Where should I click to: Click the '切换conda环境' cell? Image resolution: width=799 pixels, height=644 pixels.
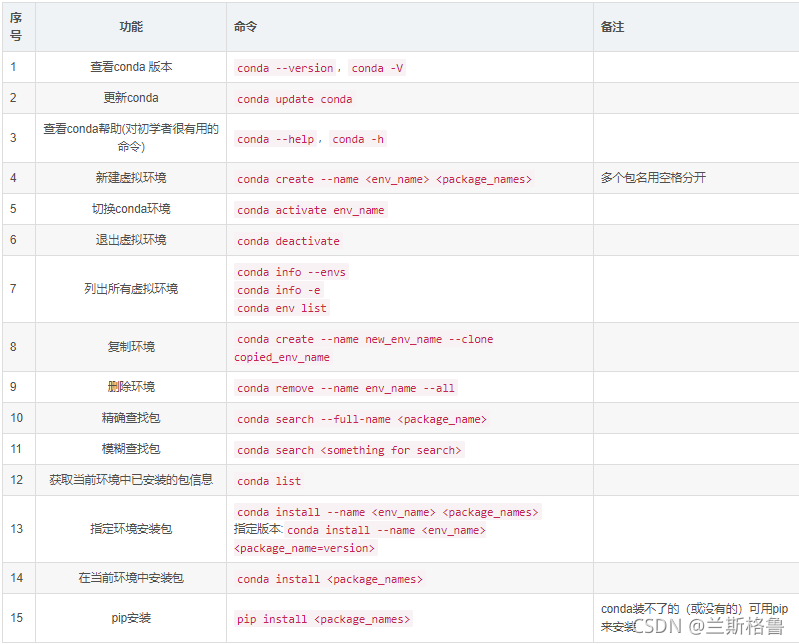pyautogui.click(x=131, y=209)
